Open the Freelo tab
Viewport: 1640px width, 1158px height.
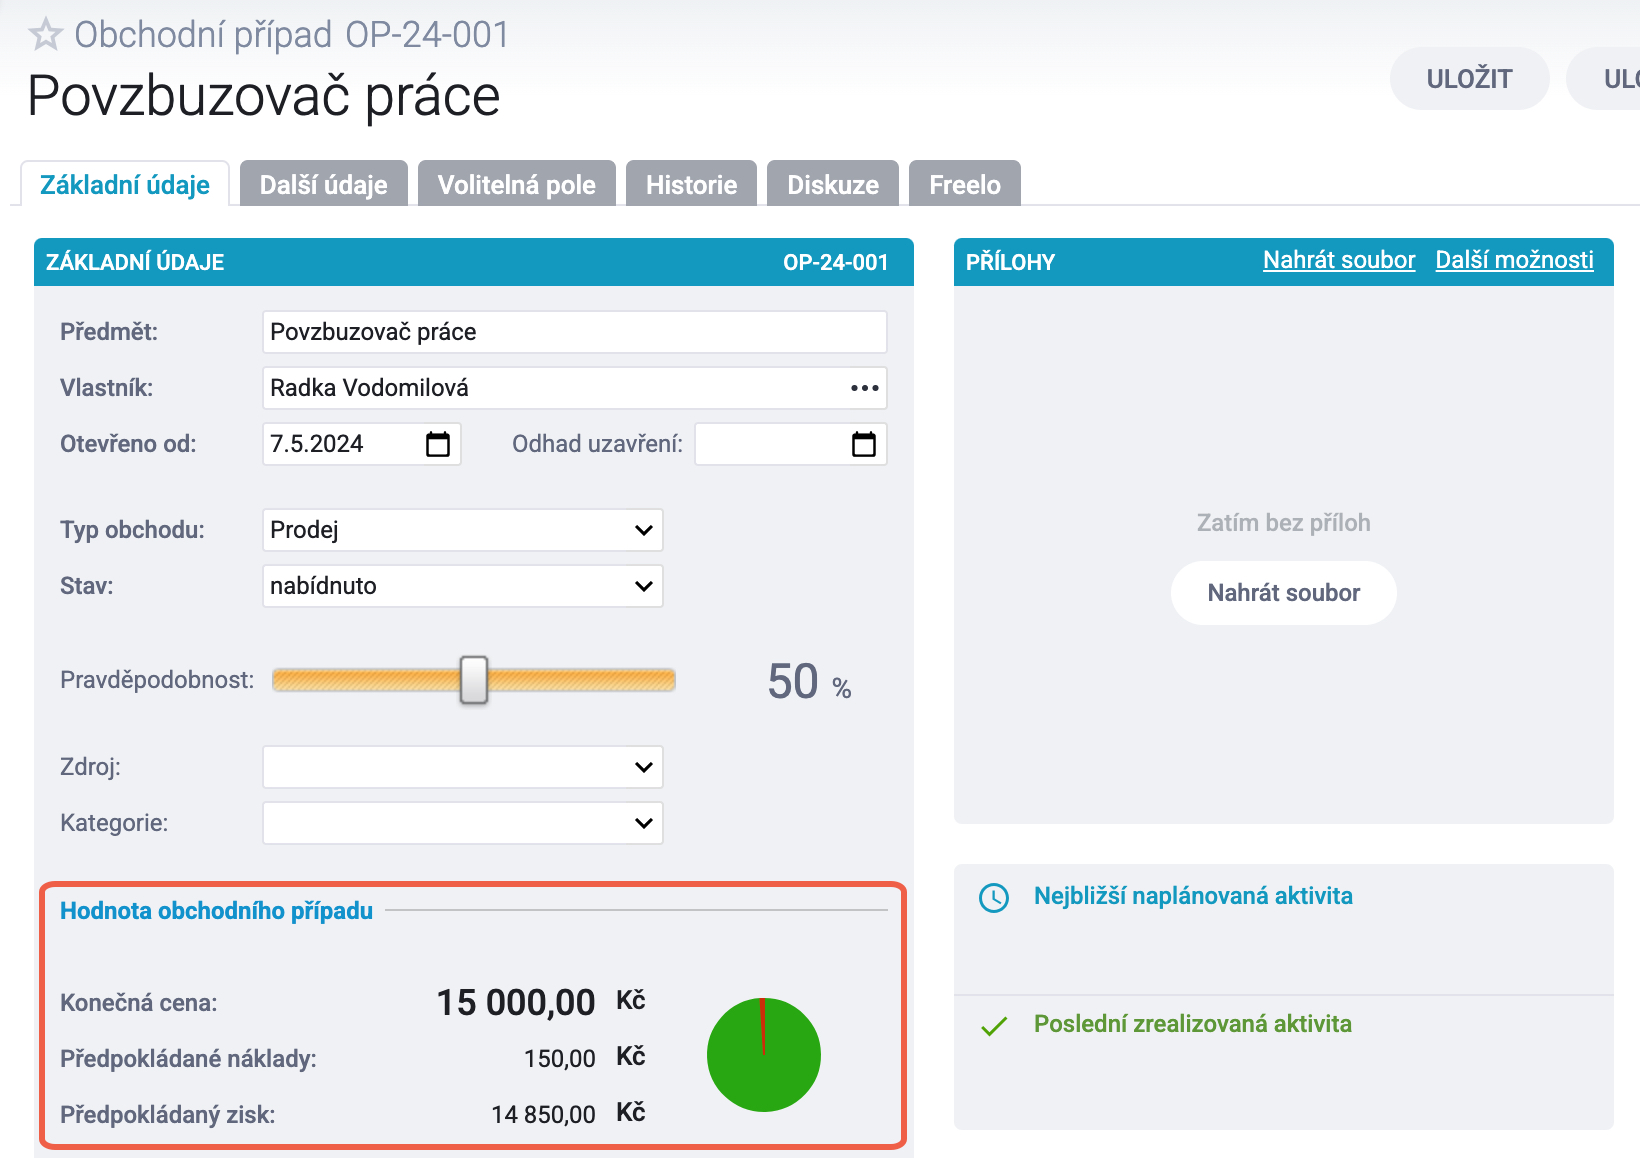[x=965, y=184]
